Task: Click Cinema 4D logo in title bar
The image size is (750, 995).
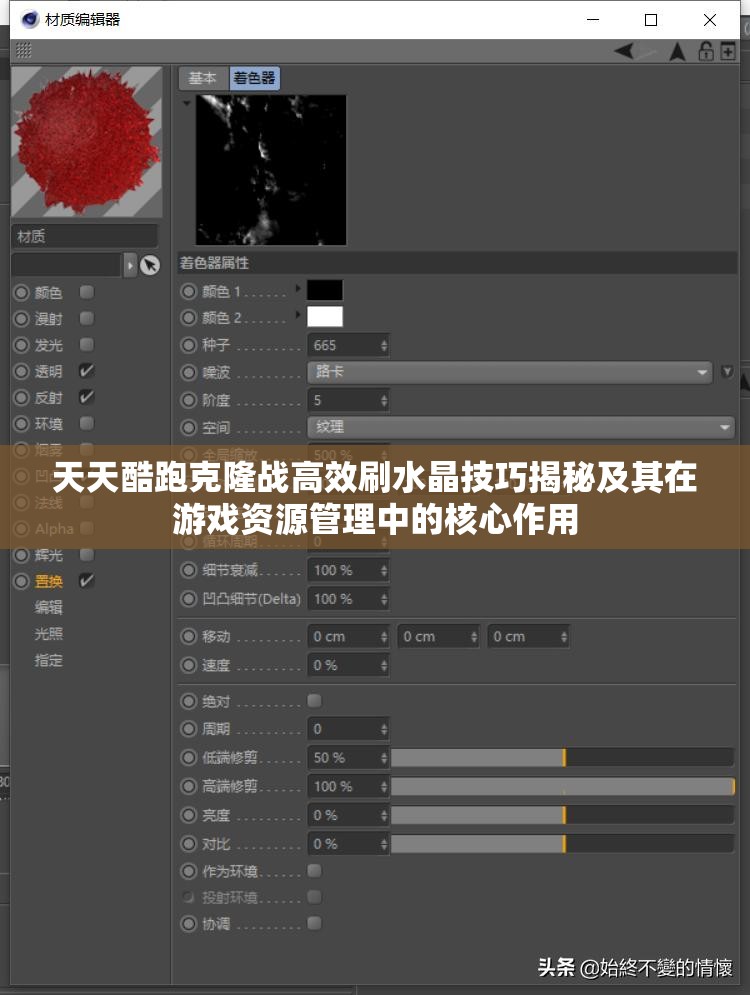Action: (x=29, y=20)
